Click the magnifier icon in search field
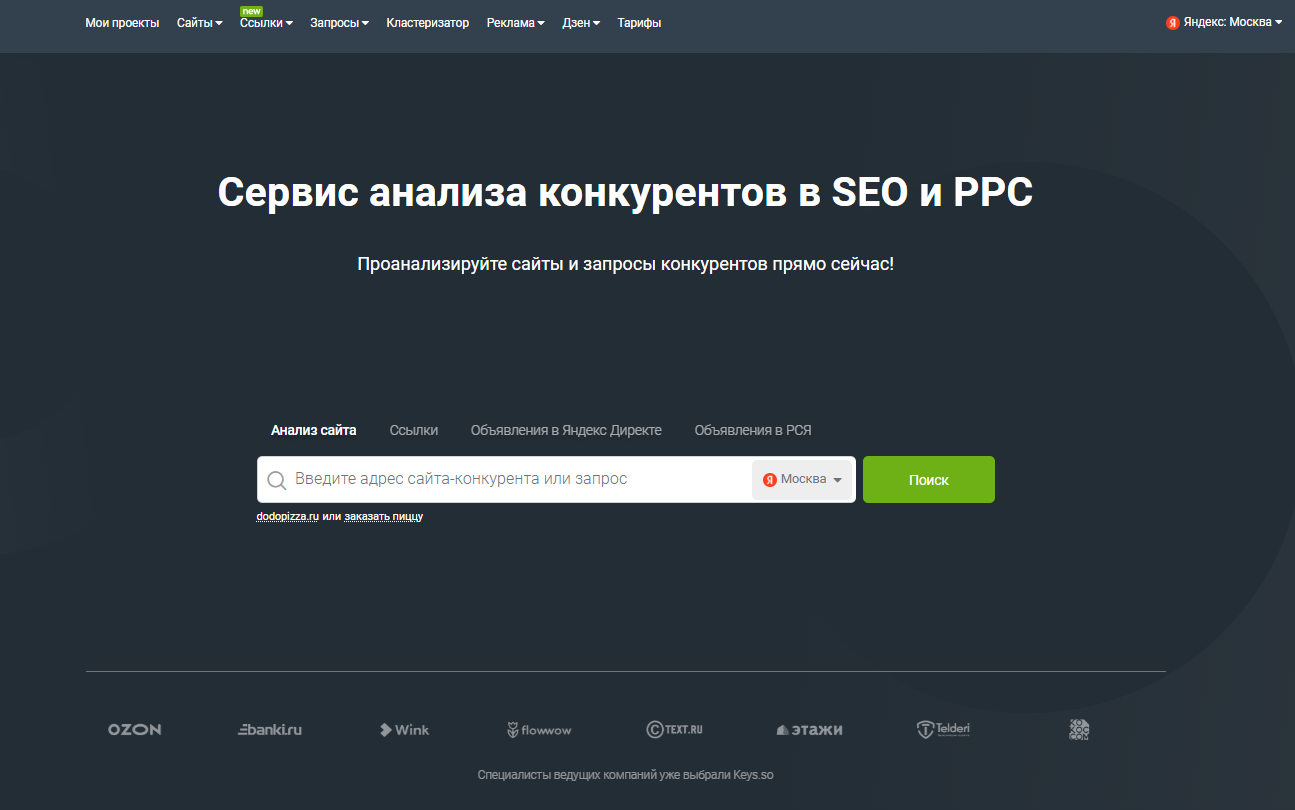1295x810 pixels. (277, 480)
